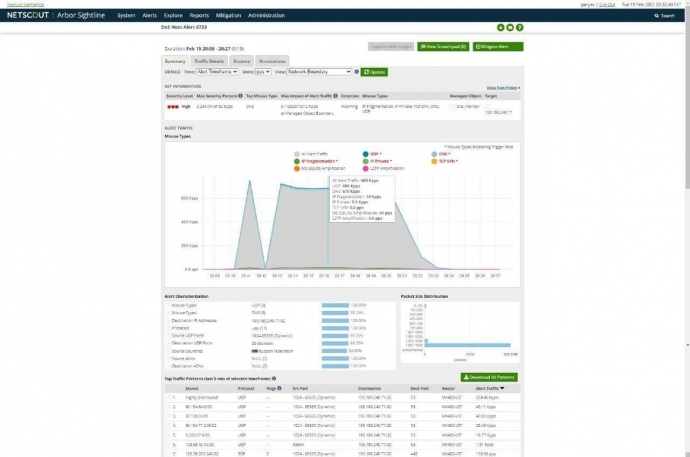Click info icon beside Flags column header
690x457 pixels.
point(279,388)
